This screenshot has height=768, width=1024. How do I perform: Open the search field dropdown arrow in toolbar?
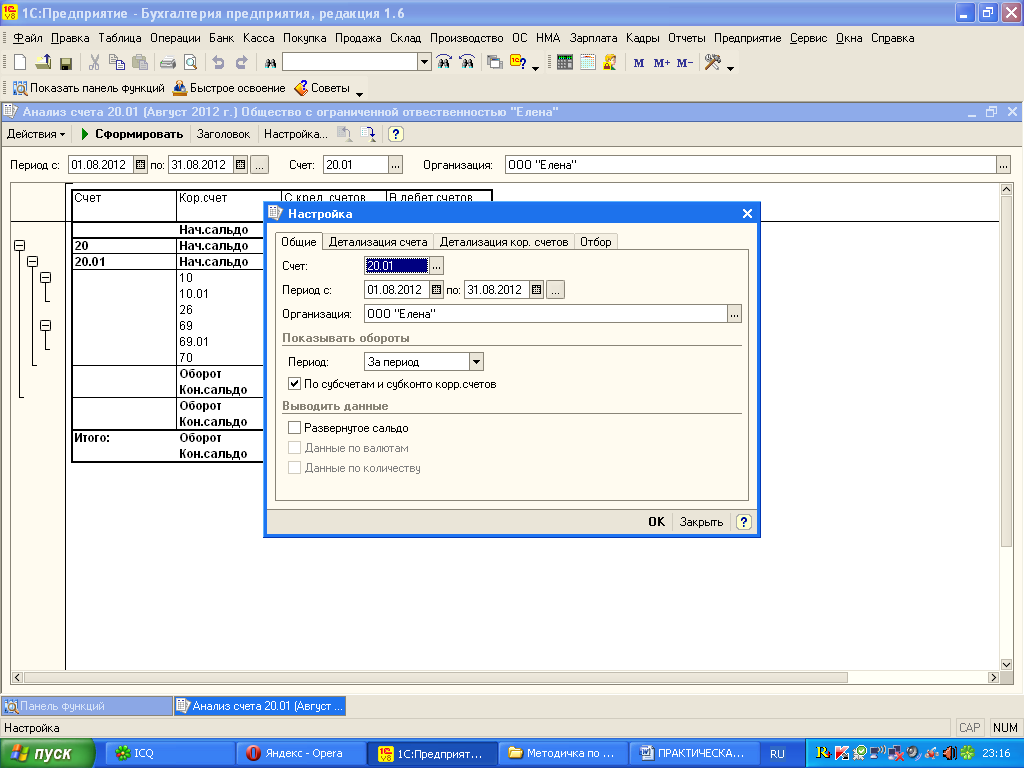tap(424, 63)
